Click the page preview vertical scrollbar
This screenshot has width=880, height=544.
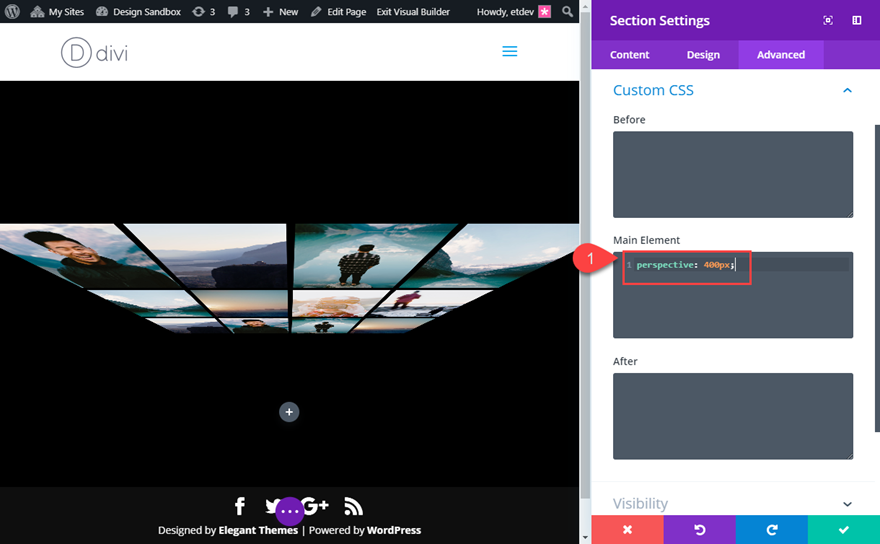[x=585, y=253]
